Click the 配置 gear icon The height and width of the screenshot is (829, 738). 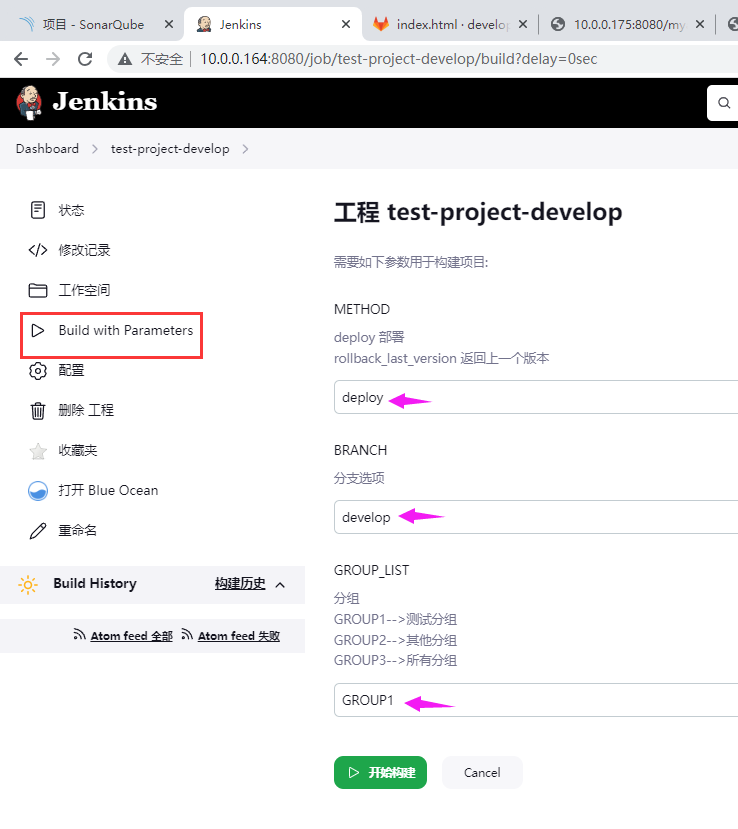[38, 371]
